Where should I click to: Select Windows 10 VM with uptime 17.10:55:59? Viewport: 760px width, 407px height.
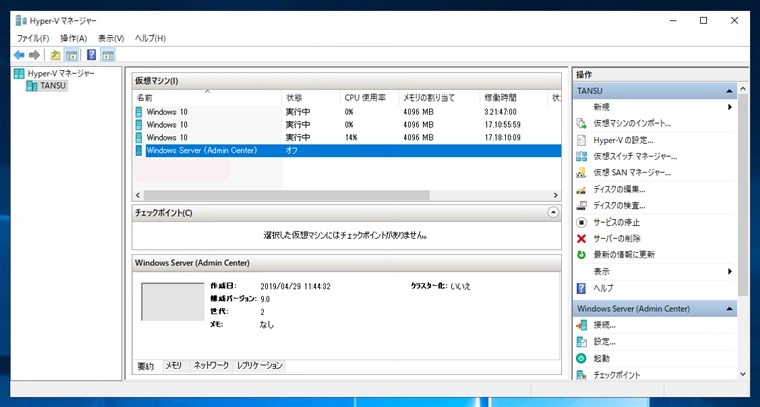click(347, 125)
